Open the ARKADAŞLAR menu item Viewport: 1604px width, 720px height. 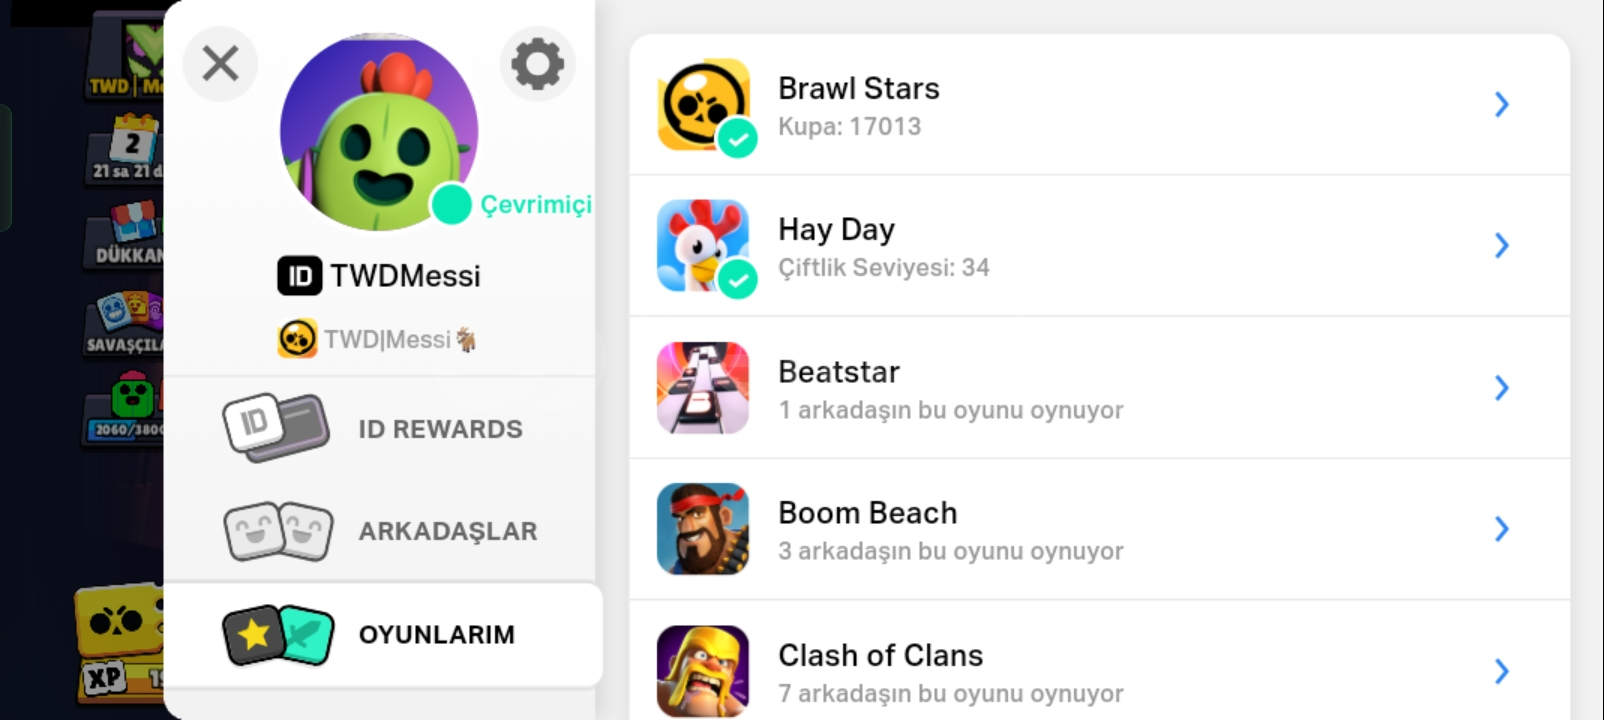pos(380,531)
